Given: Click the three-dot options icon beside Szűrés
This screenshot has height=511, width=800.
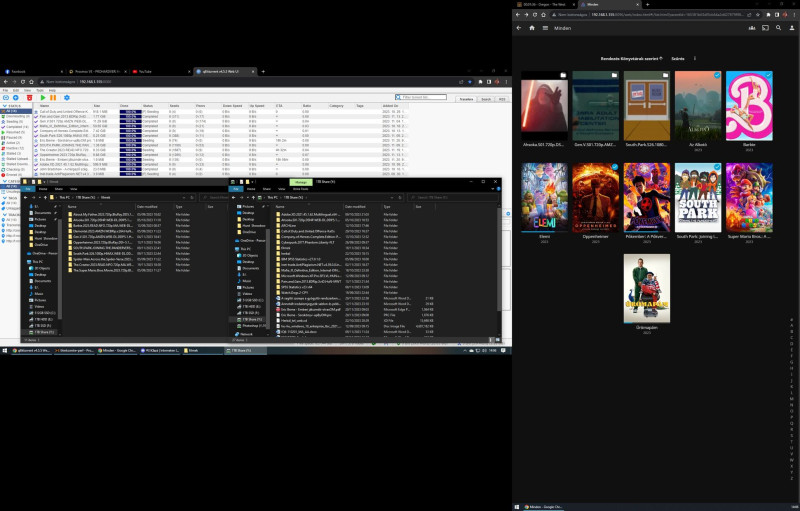Looking at the screenshot, I should pyautogui.click(x=694, y=59).
